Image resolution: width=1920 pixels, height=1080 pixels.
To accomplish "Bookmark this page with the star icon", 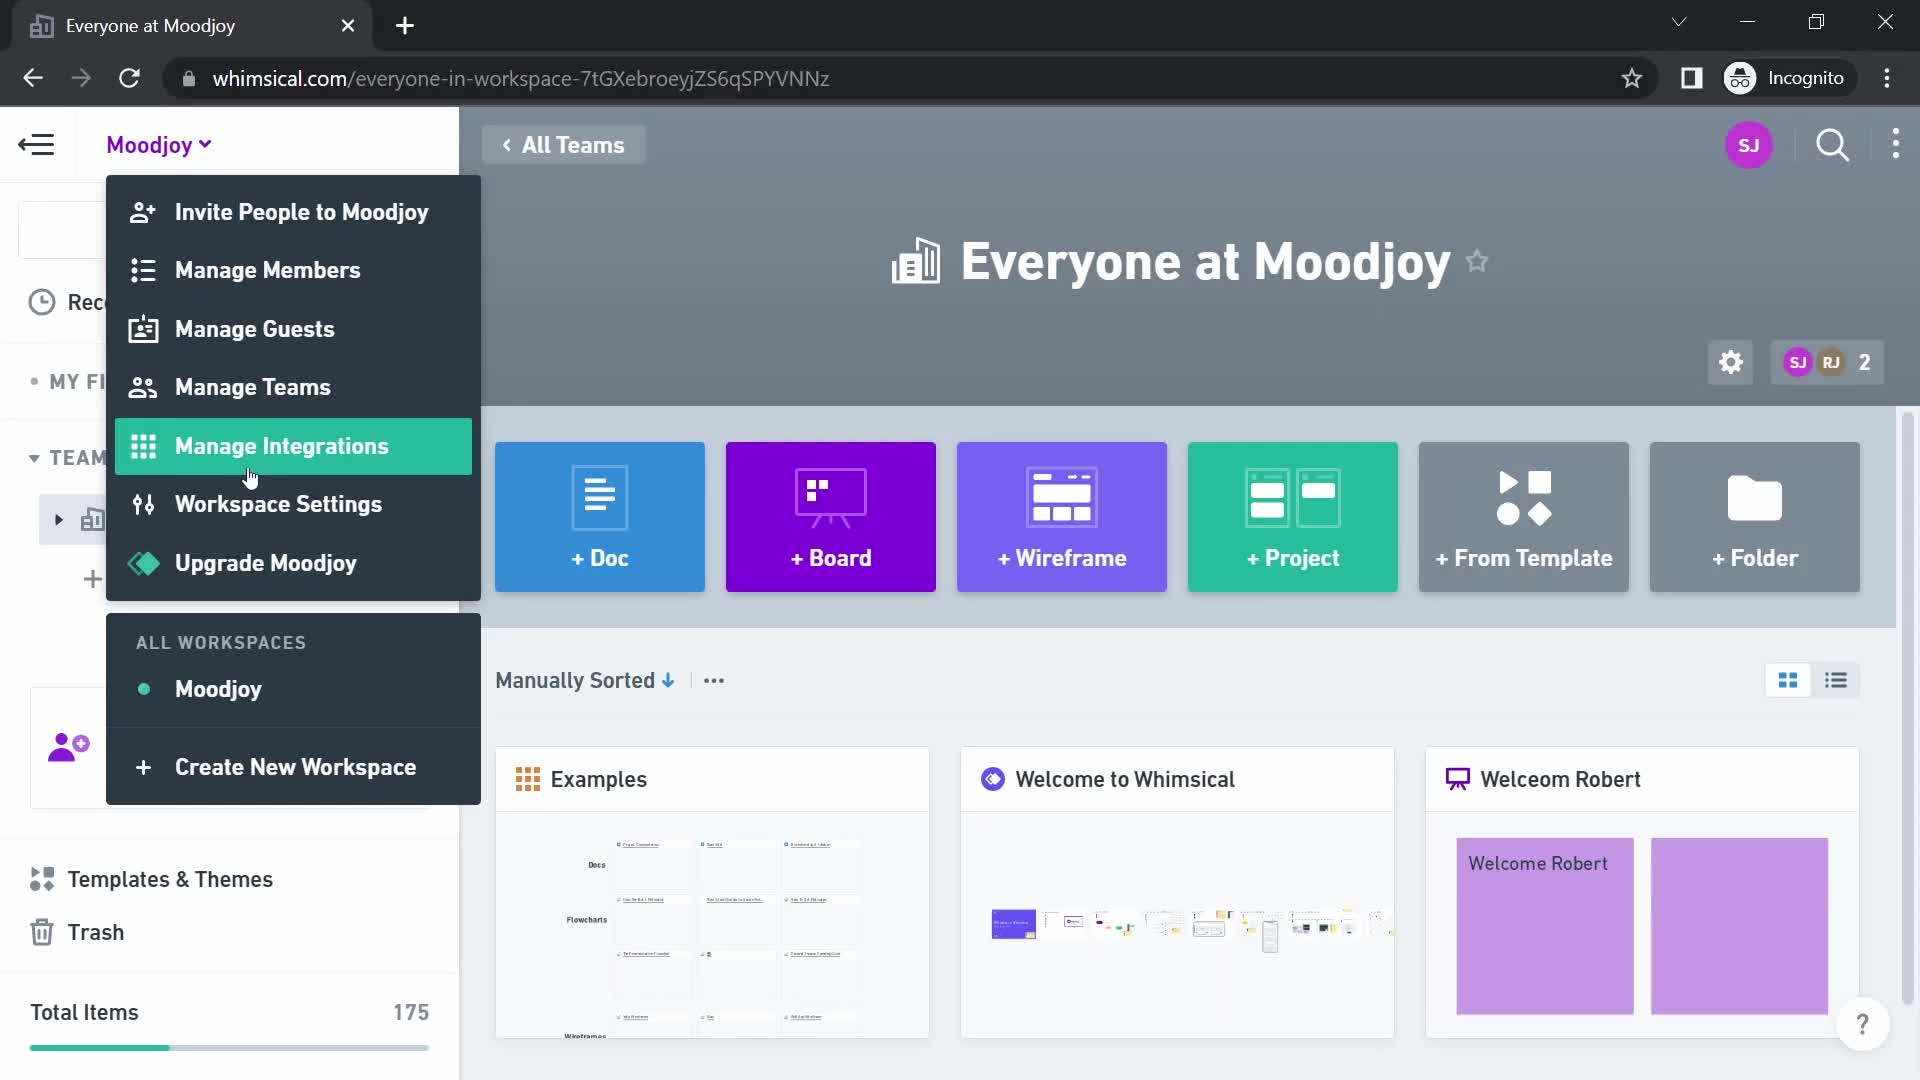I will click(x=1632, y=78).
